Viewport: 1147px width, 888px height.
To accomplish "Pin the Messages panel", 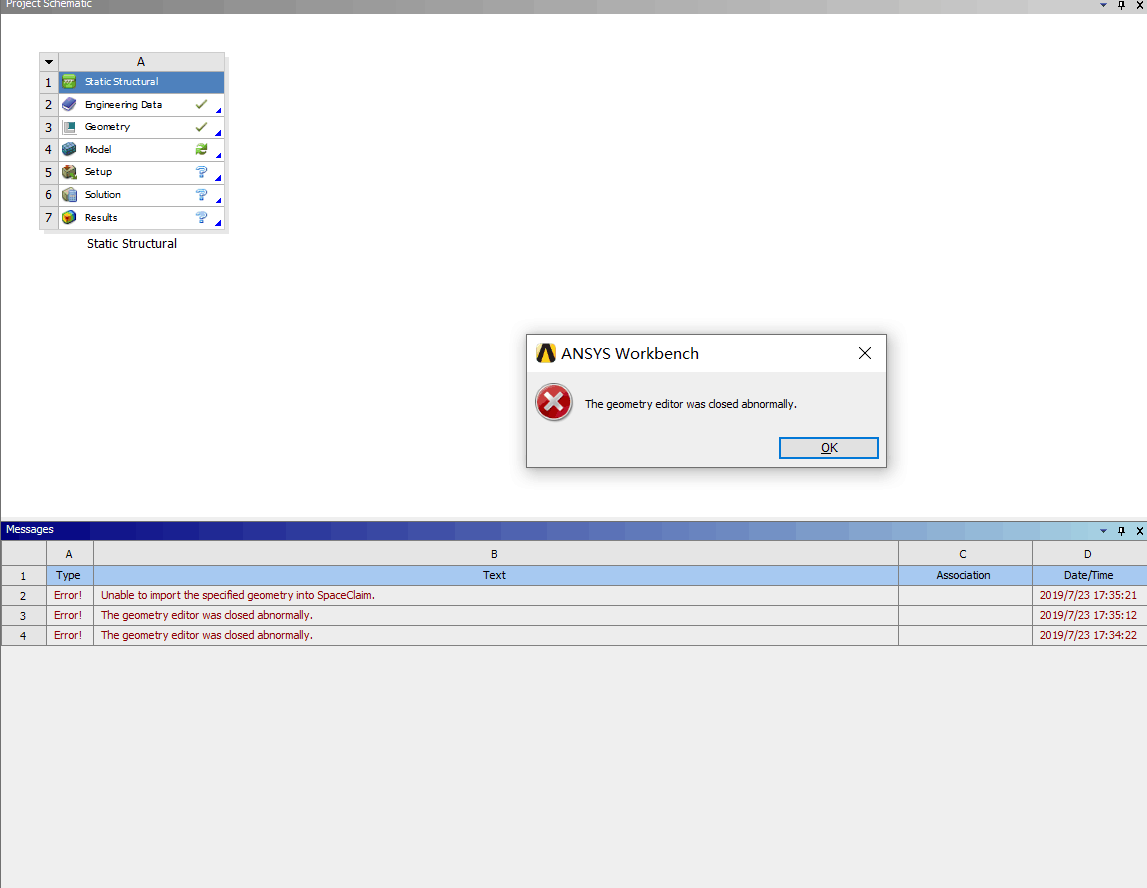I will click(1121, 530).
